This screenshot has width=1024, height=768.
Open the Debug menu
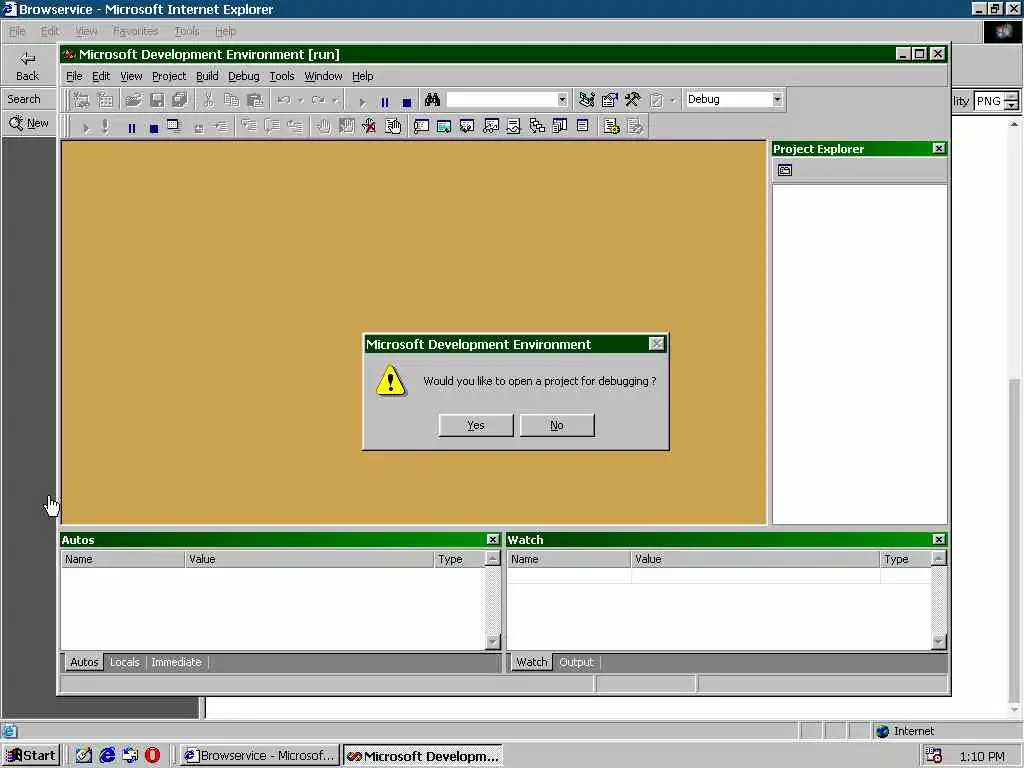244,76
